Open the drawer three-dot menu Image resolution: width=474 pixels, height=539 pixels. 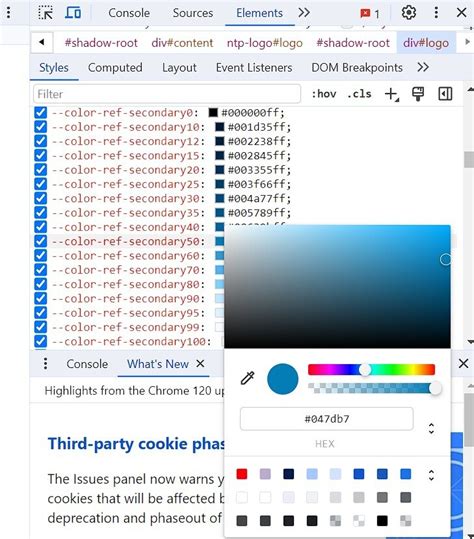click(x=45, y=364)
